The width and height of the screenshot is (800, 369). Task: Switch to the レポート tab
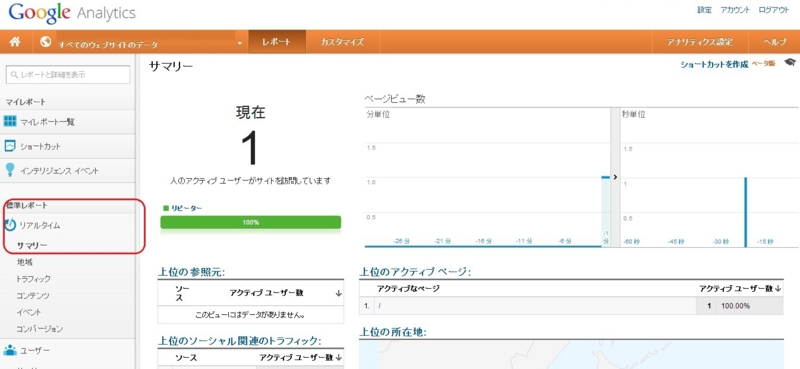[277, 42]
